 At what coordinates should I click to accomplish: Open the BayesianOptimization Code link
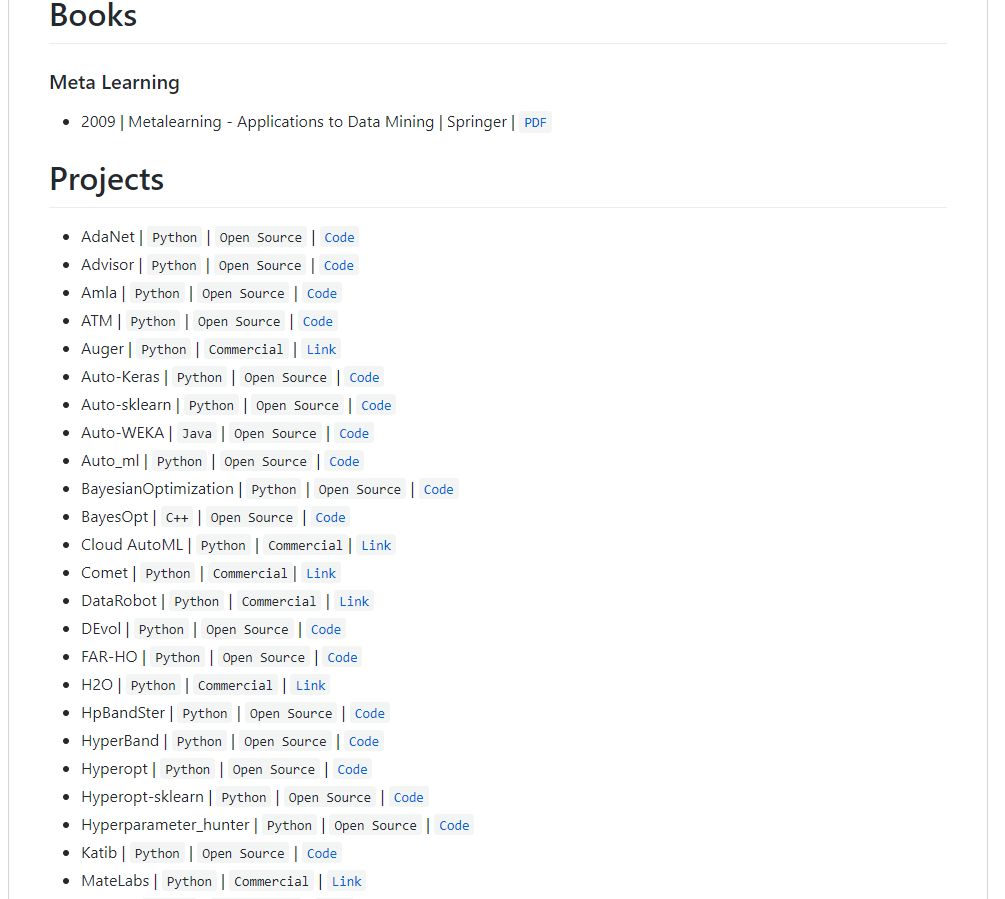point(438,490)
